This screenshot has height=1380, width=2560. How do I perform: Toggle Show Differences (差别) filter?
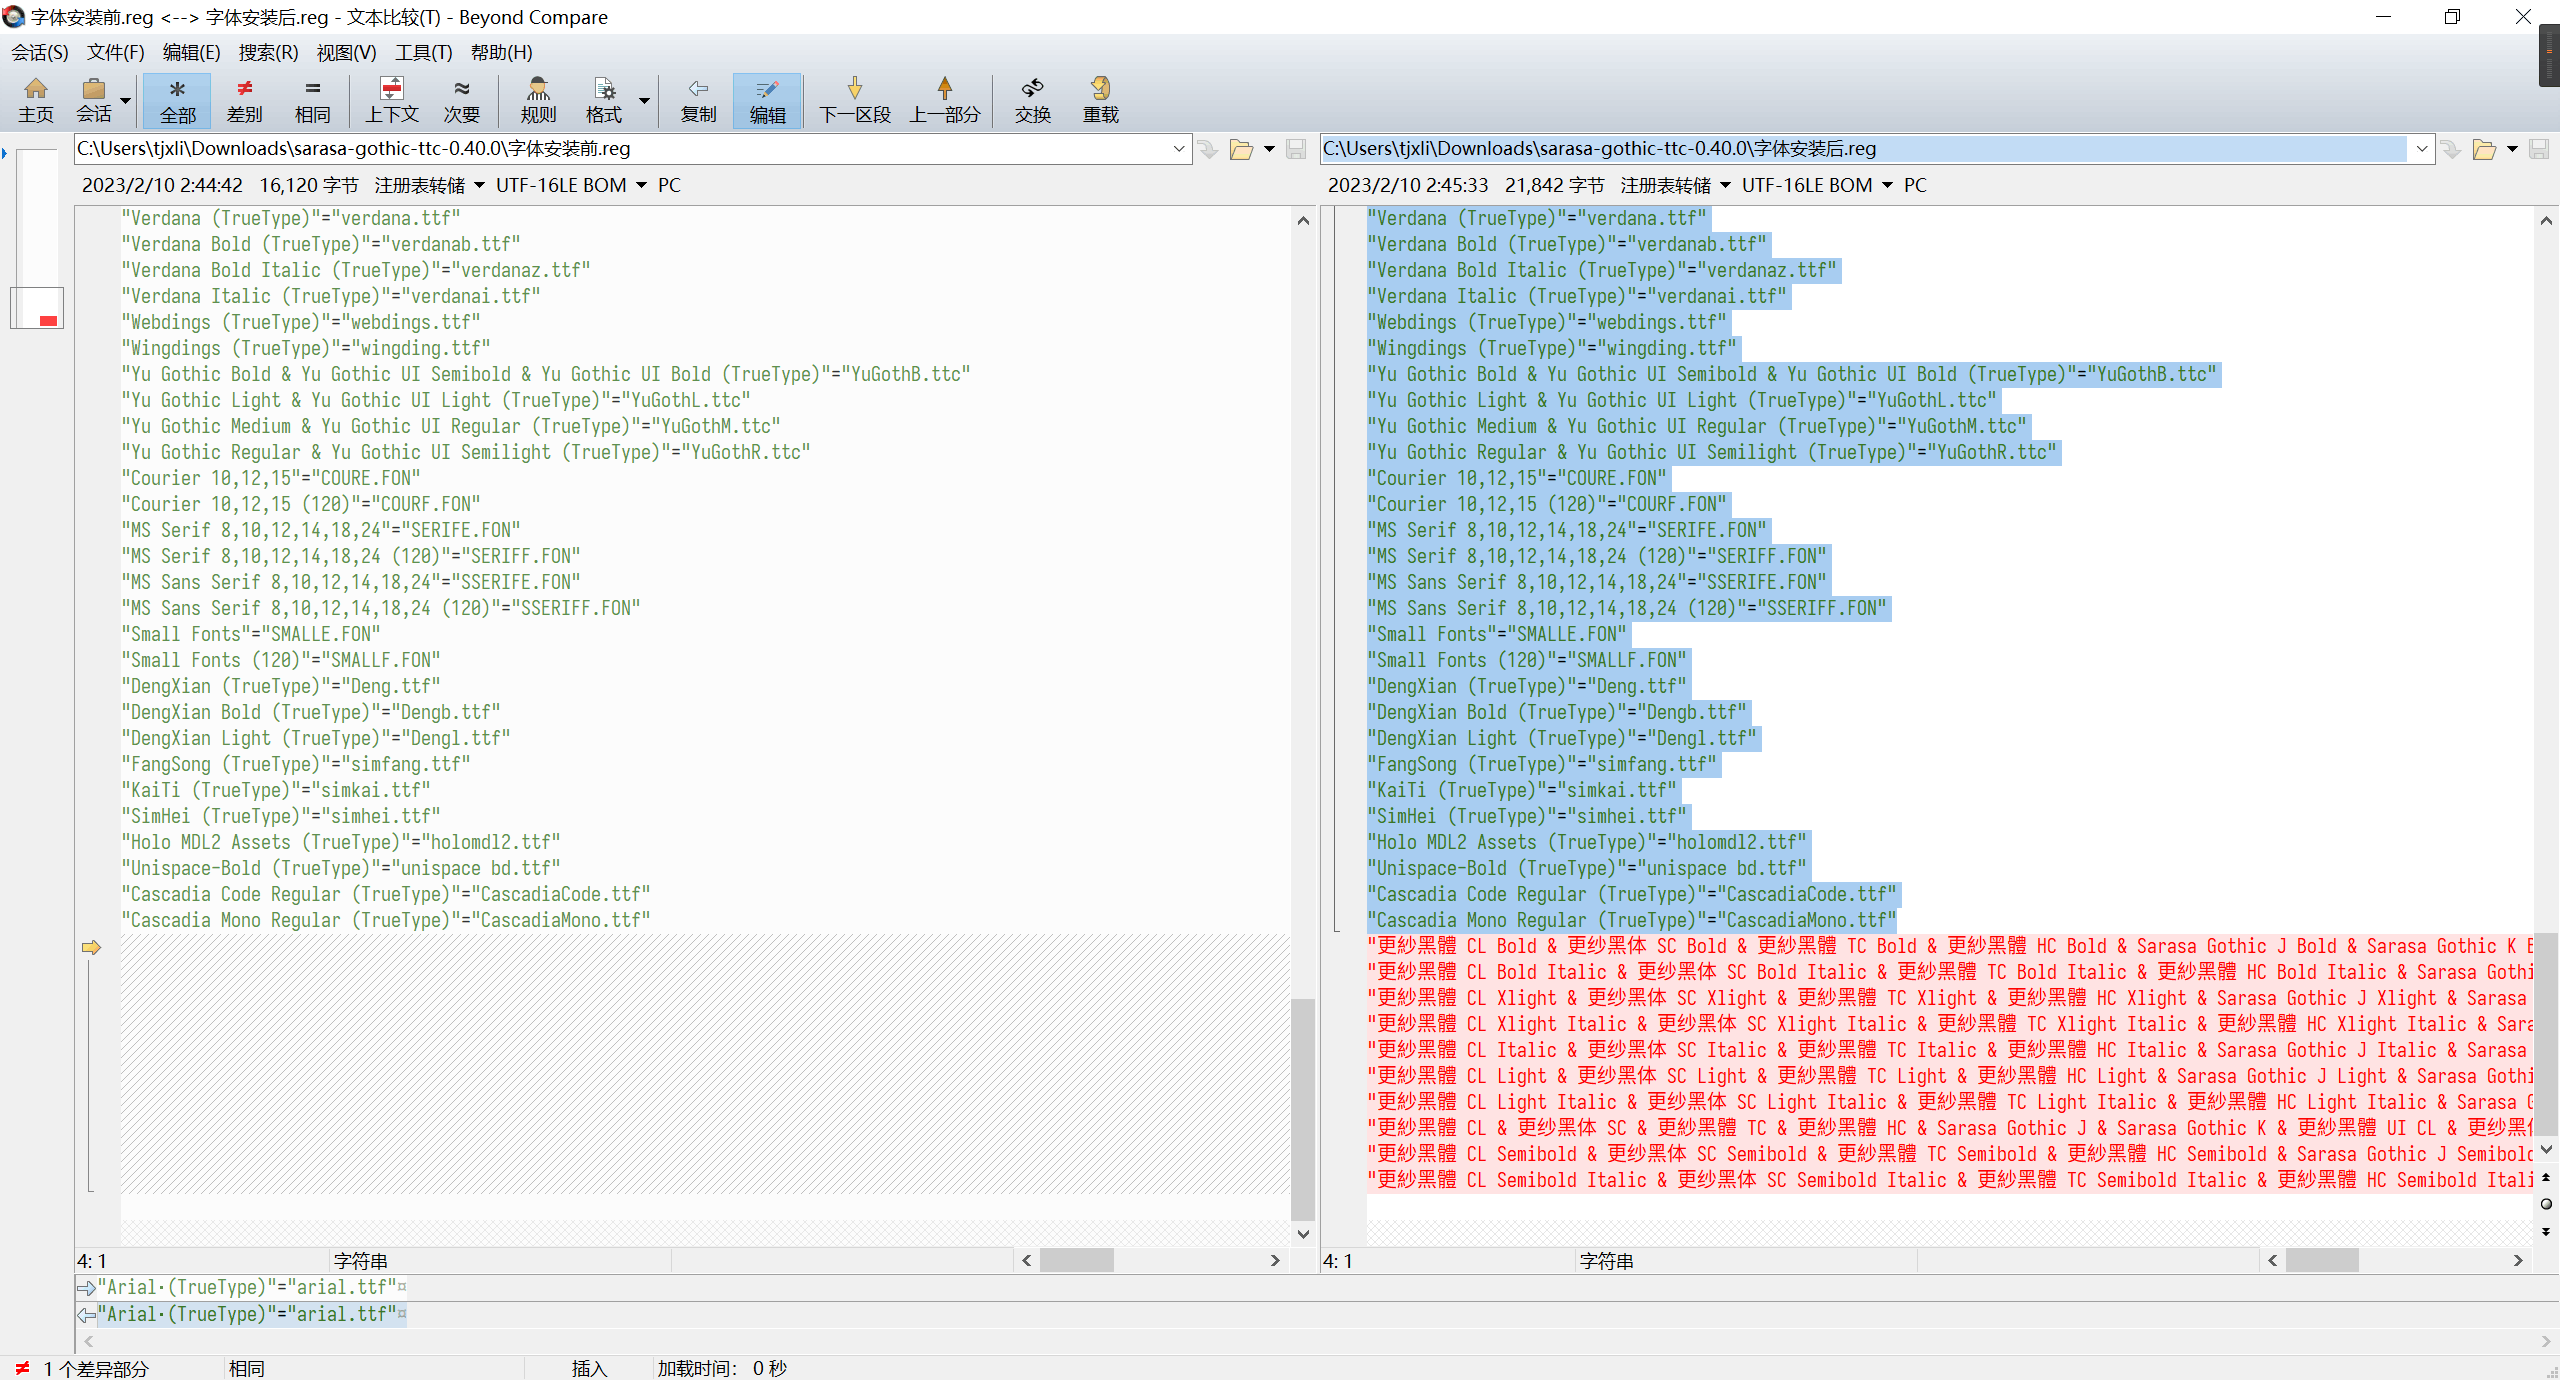click(244, 100)
